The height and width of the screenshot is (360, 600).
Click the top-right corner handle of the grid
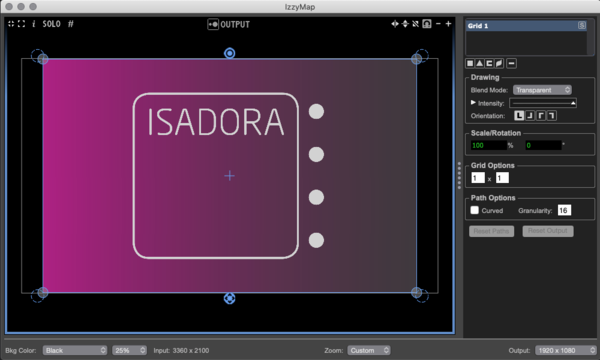click(x=416, y=59)
